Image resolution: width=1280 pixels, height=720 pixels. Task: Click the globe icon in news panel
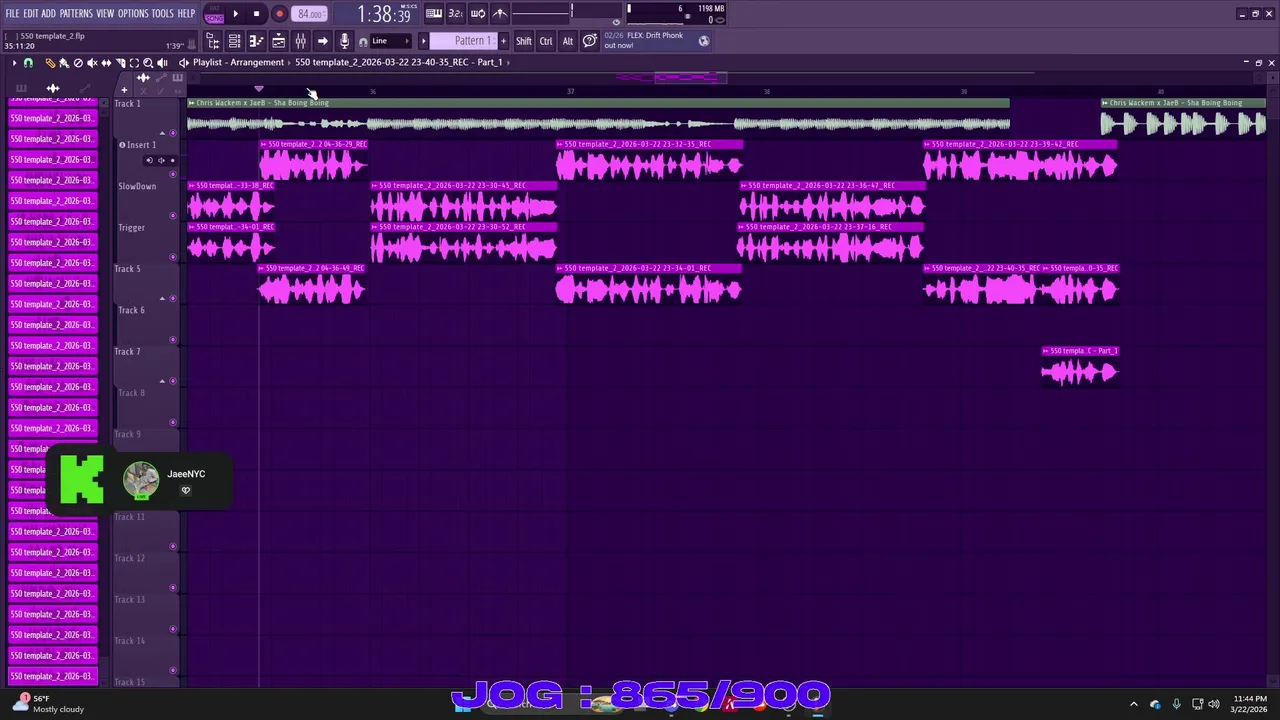click(x=704, y=41)
